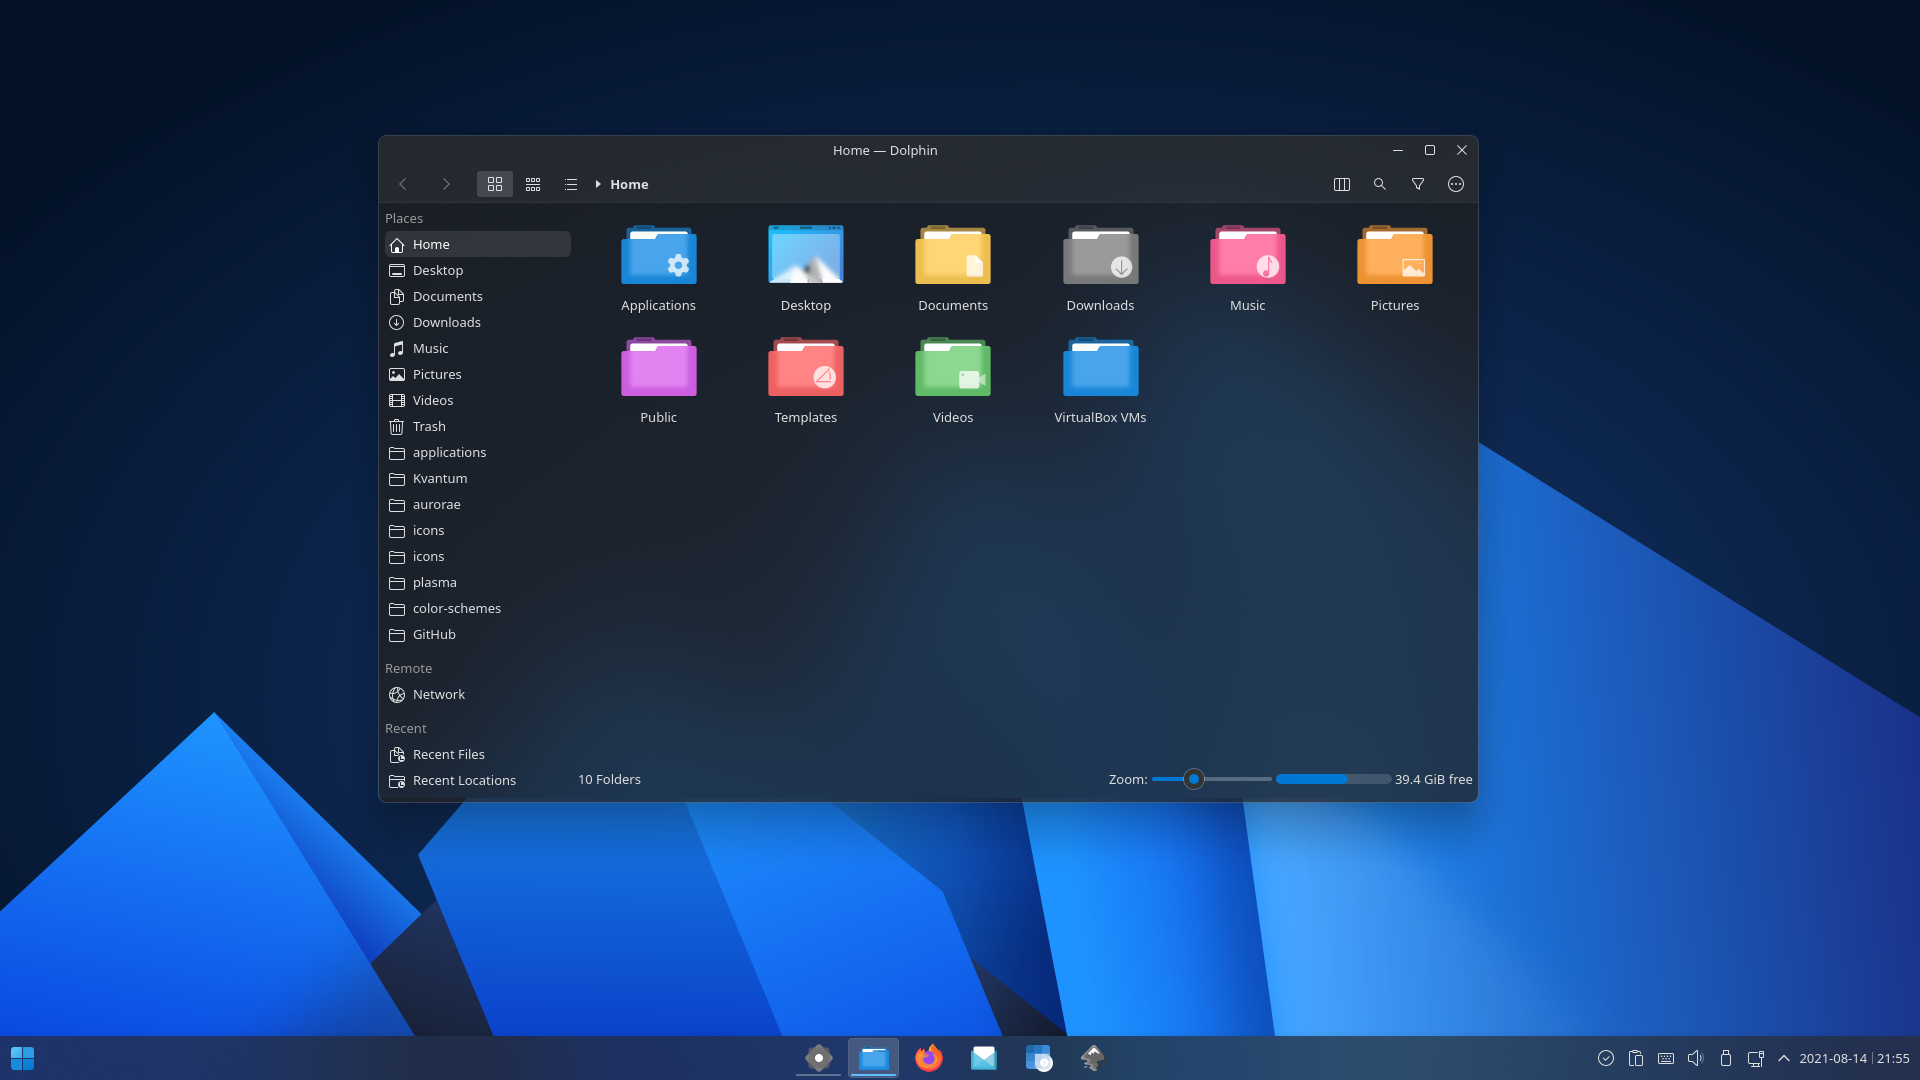This screenshot has height=1080, width=1920.
Task: Launch Firefox from the taskbar
Action: click(x=929, y=1058)
